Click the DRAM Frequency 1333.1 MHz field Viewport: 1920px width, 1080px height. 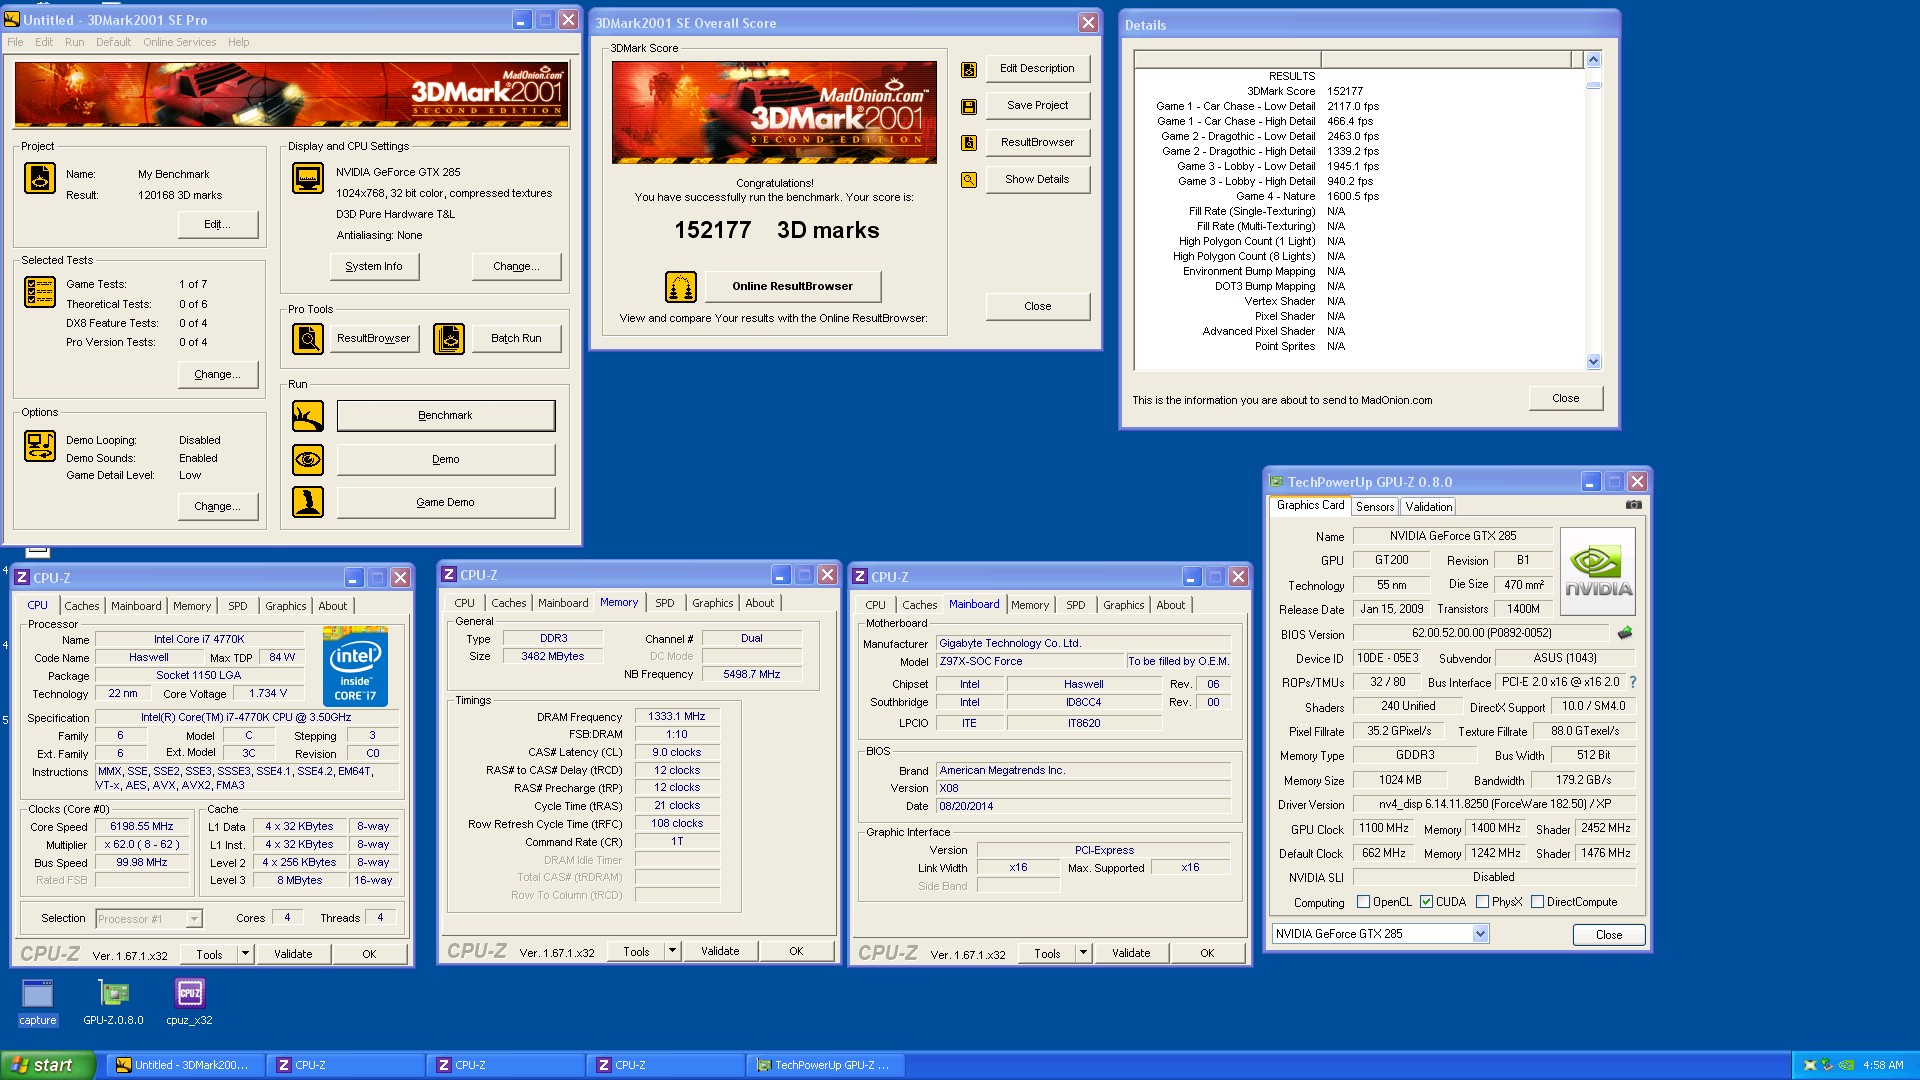677,717
